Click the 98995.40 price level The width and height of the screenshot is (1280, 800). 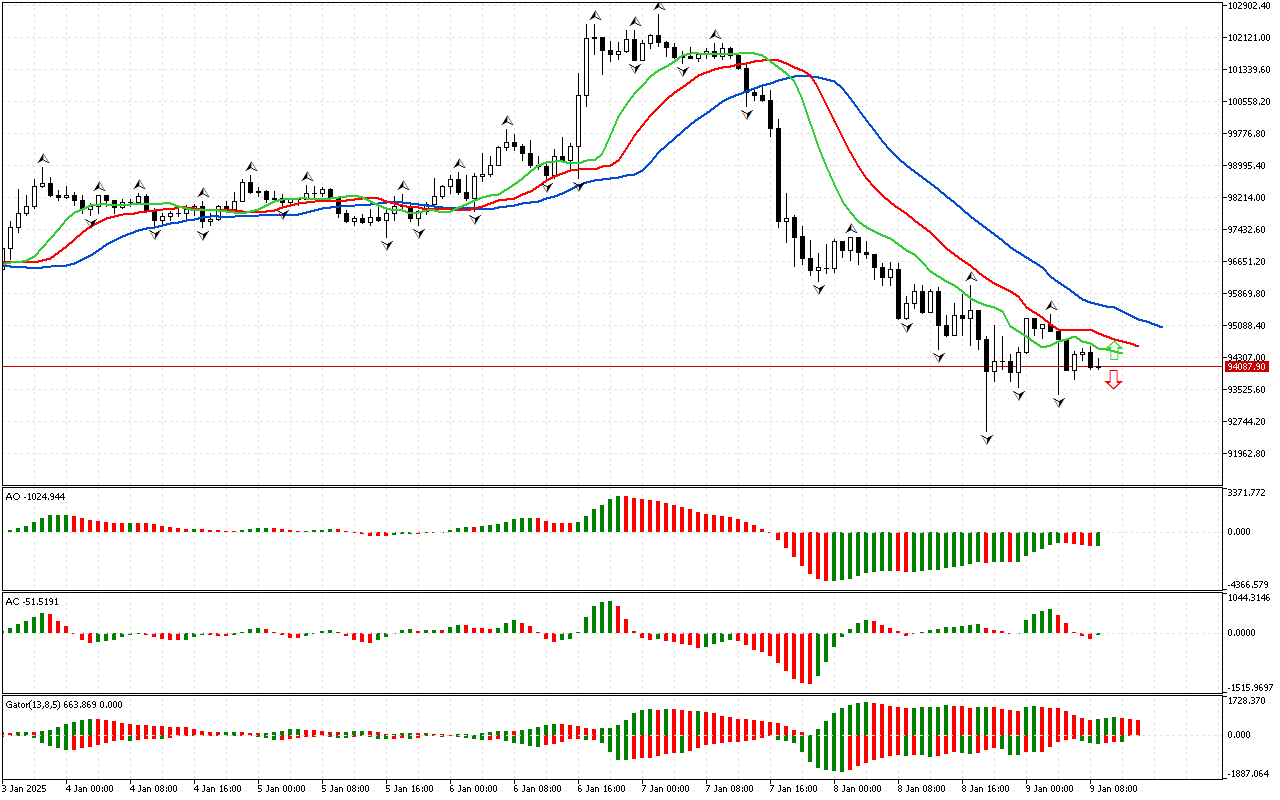coord(1249,166)
